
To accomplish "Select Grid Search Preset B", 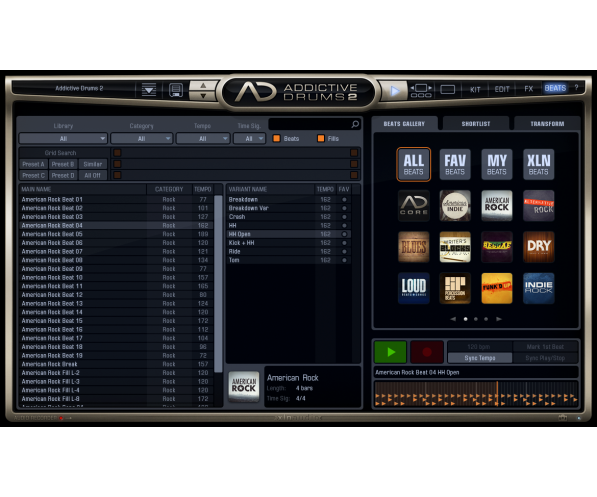I will tap(63, 164).
